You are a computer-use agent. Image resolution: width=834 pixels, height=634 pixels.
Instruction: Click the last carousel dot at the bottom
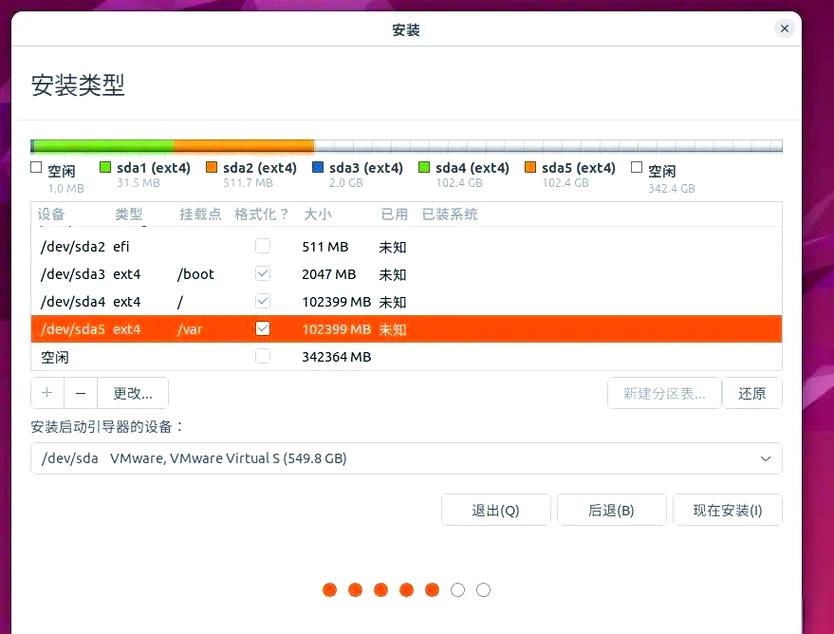(x=484, y=590)
